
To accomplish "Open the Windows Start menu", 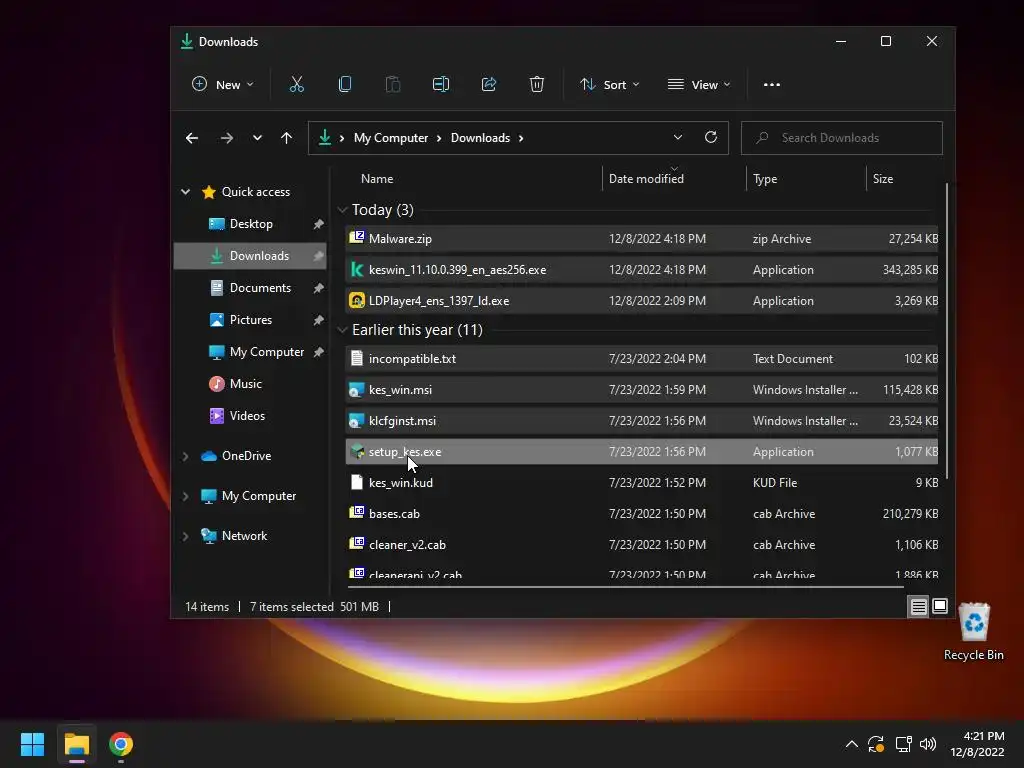I will pyautogui.click(x=32, y=744).
